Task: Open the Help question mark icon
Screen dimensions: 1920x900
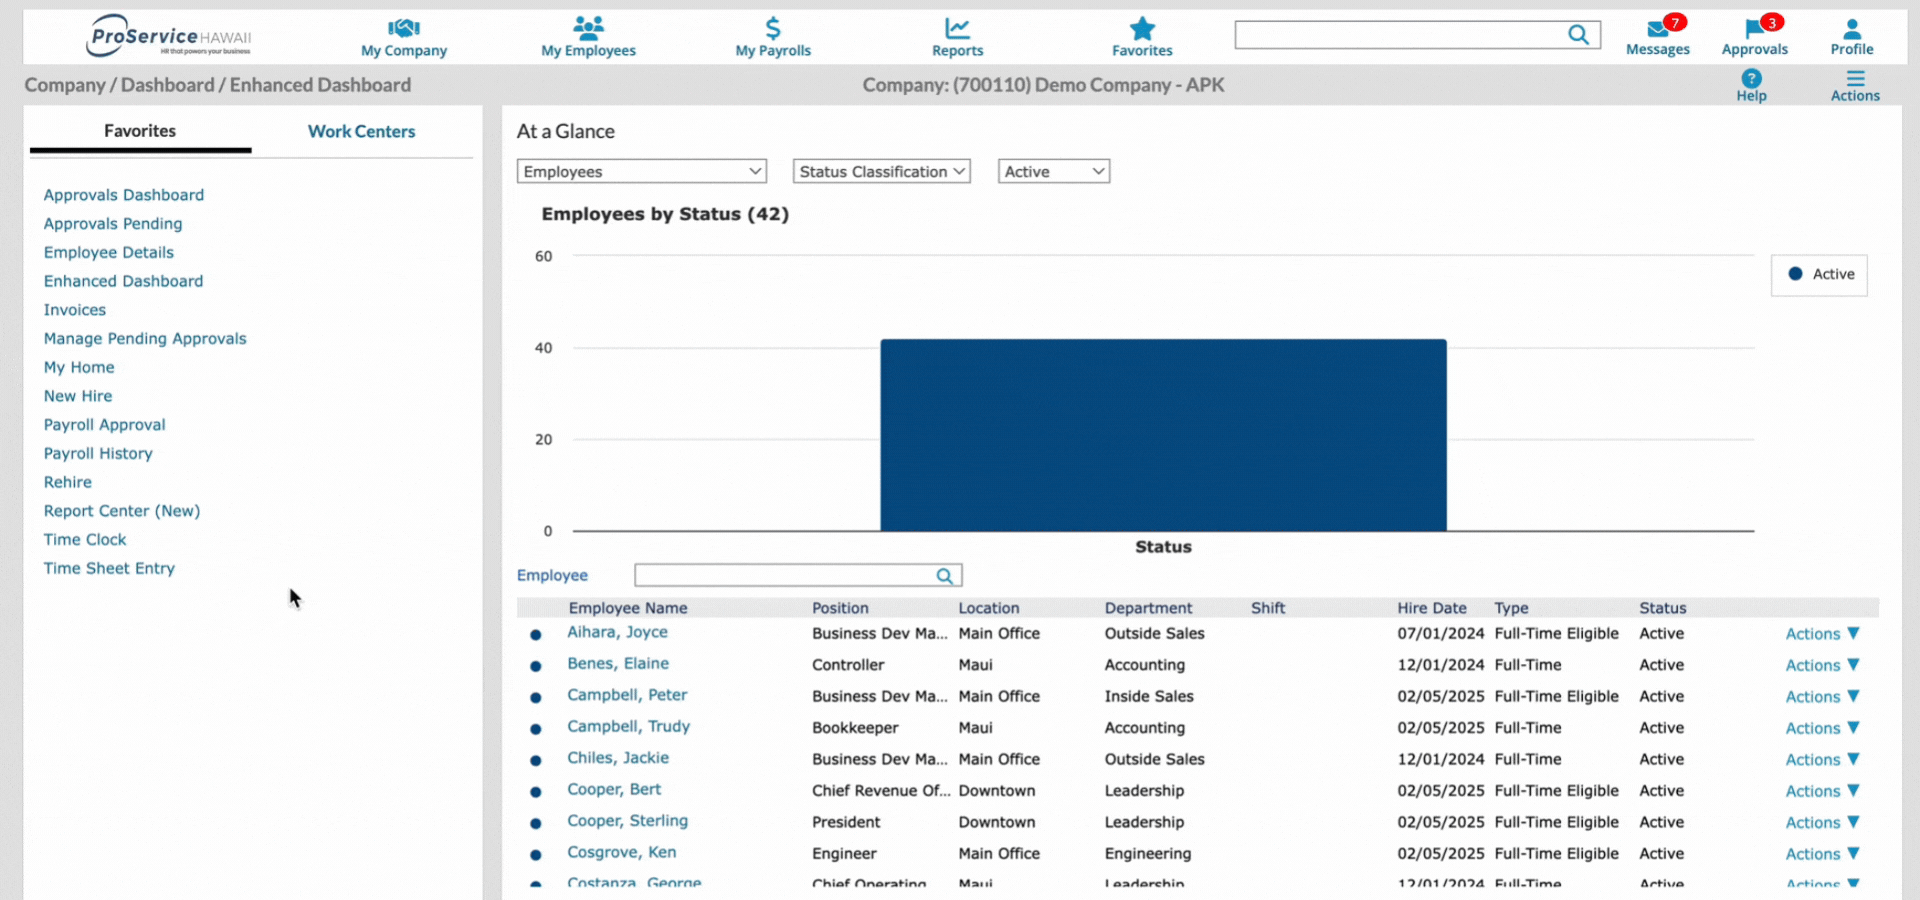Action: 1751,78
